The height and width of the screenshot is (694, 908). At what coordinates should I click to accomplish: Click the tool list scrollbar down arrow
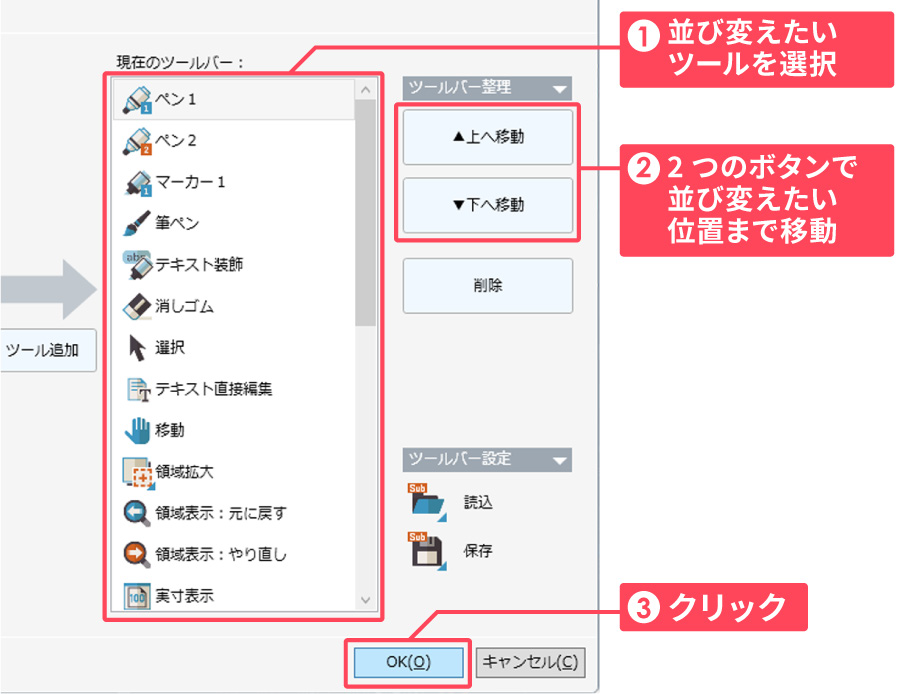coord(365,600)
